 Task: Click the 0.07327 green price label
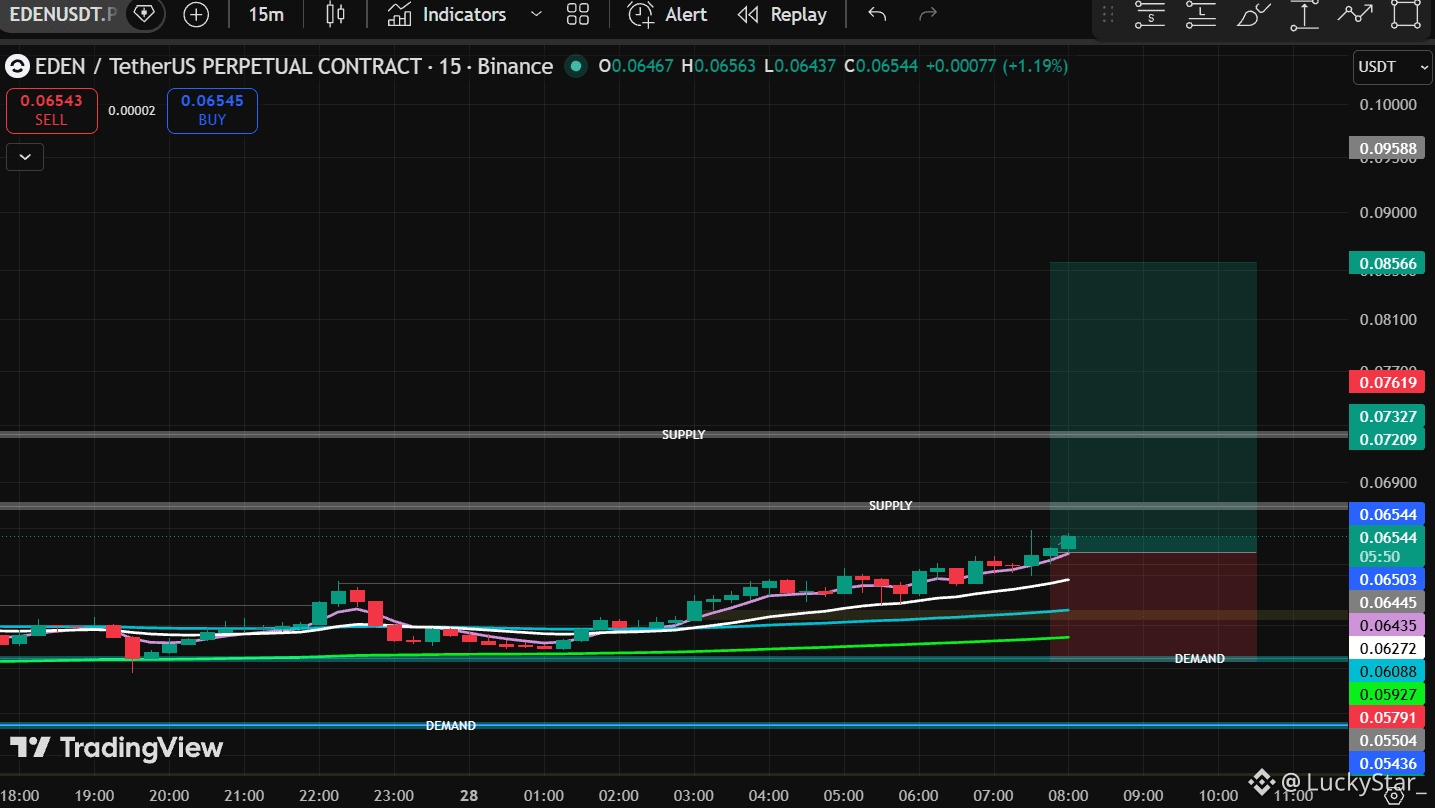tap(1386, 417)
